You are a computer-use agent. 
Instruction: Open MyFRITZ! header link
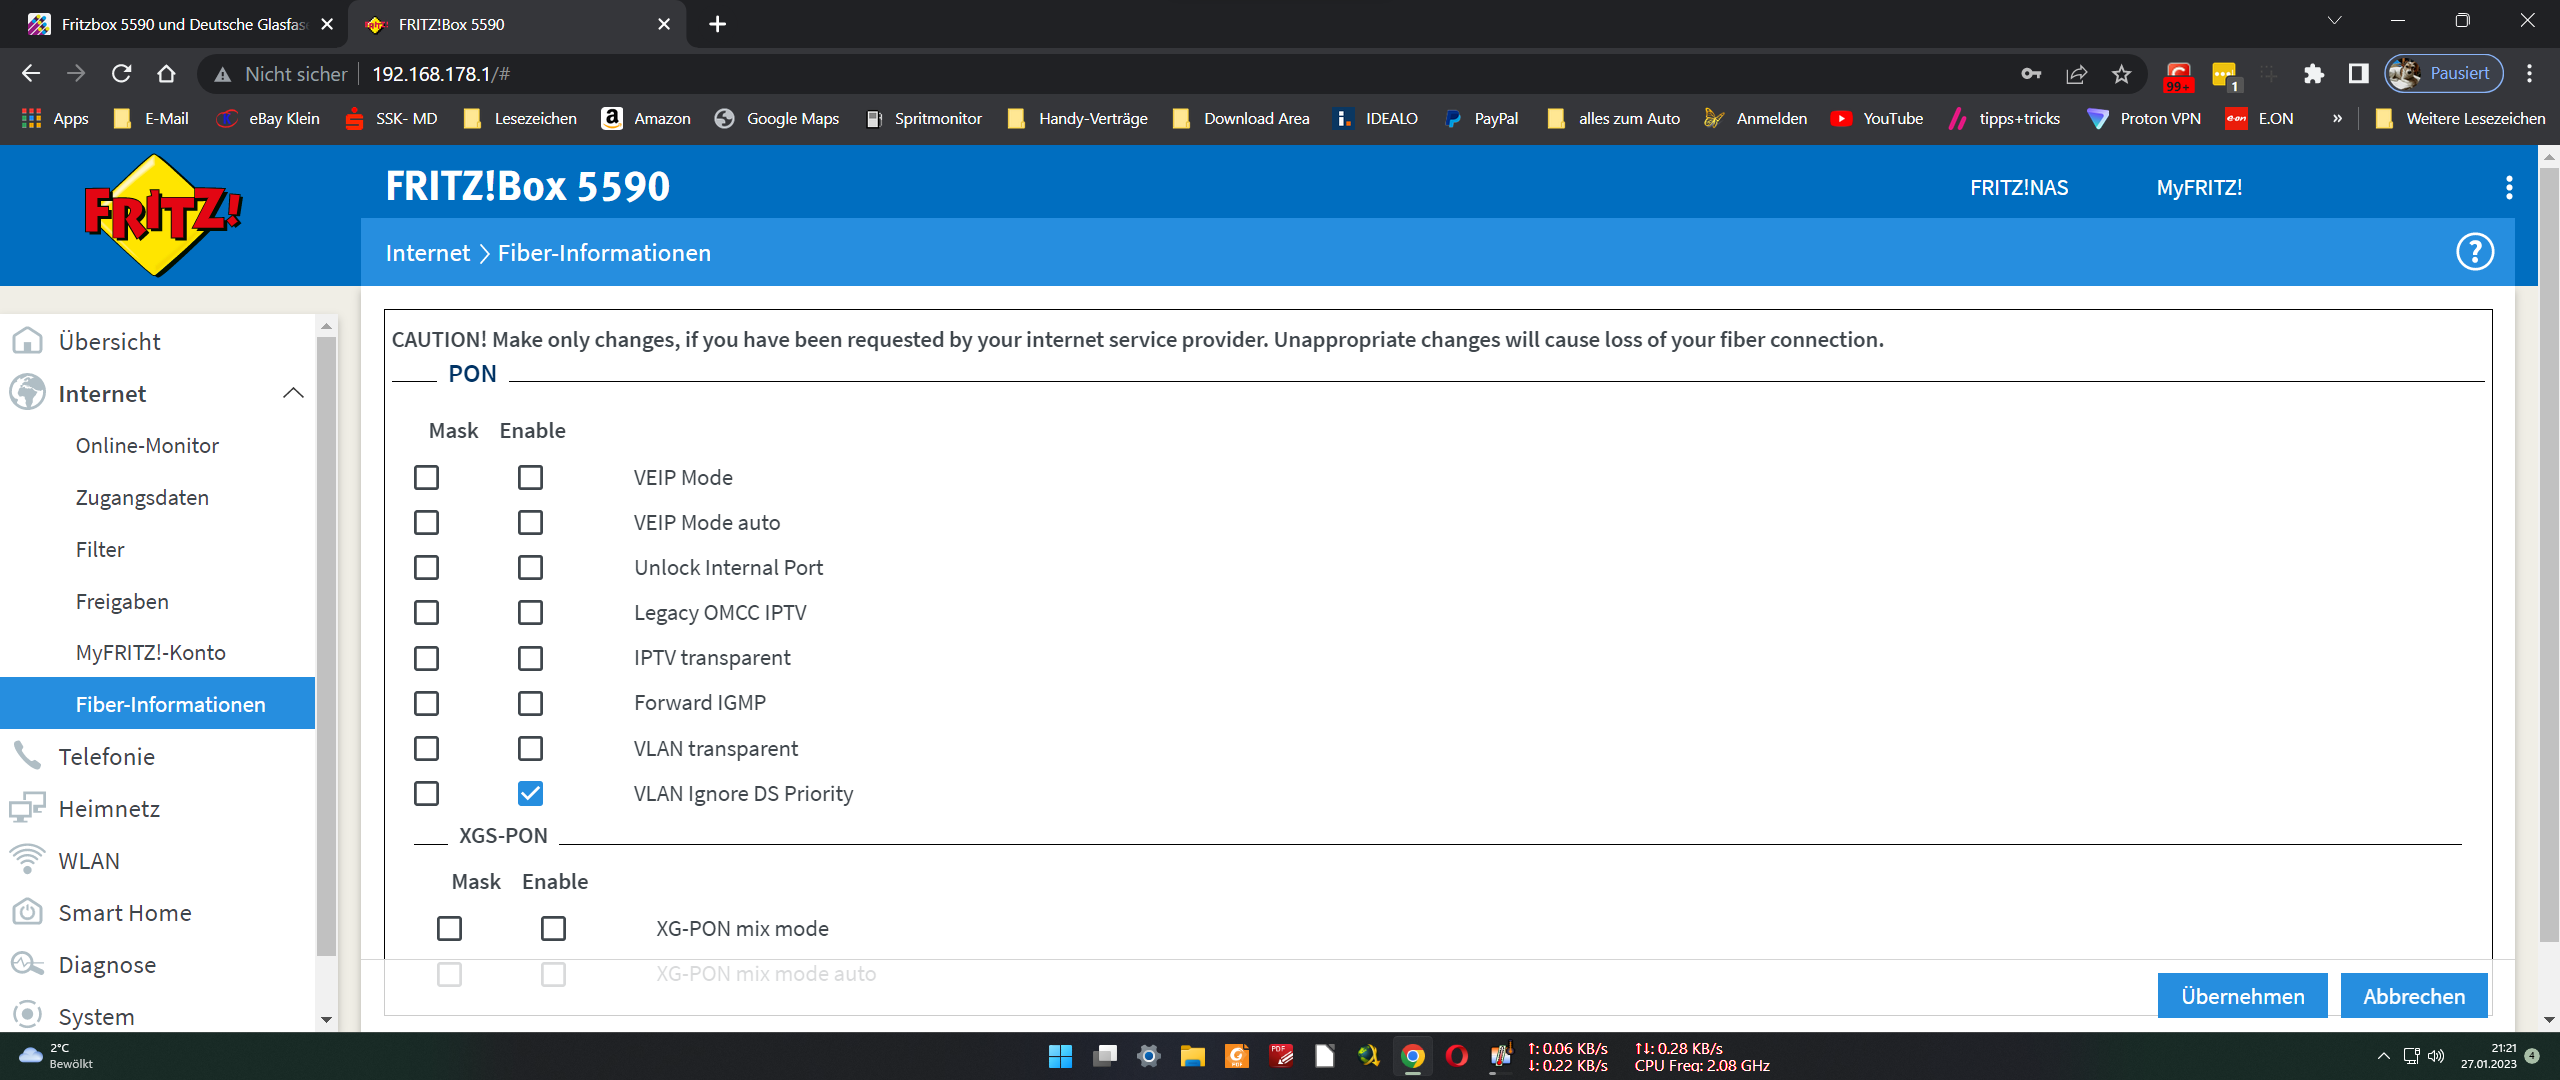[2199, 188]
